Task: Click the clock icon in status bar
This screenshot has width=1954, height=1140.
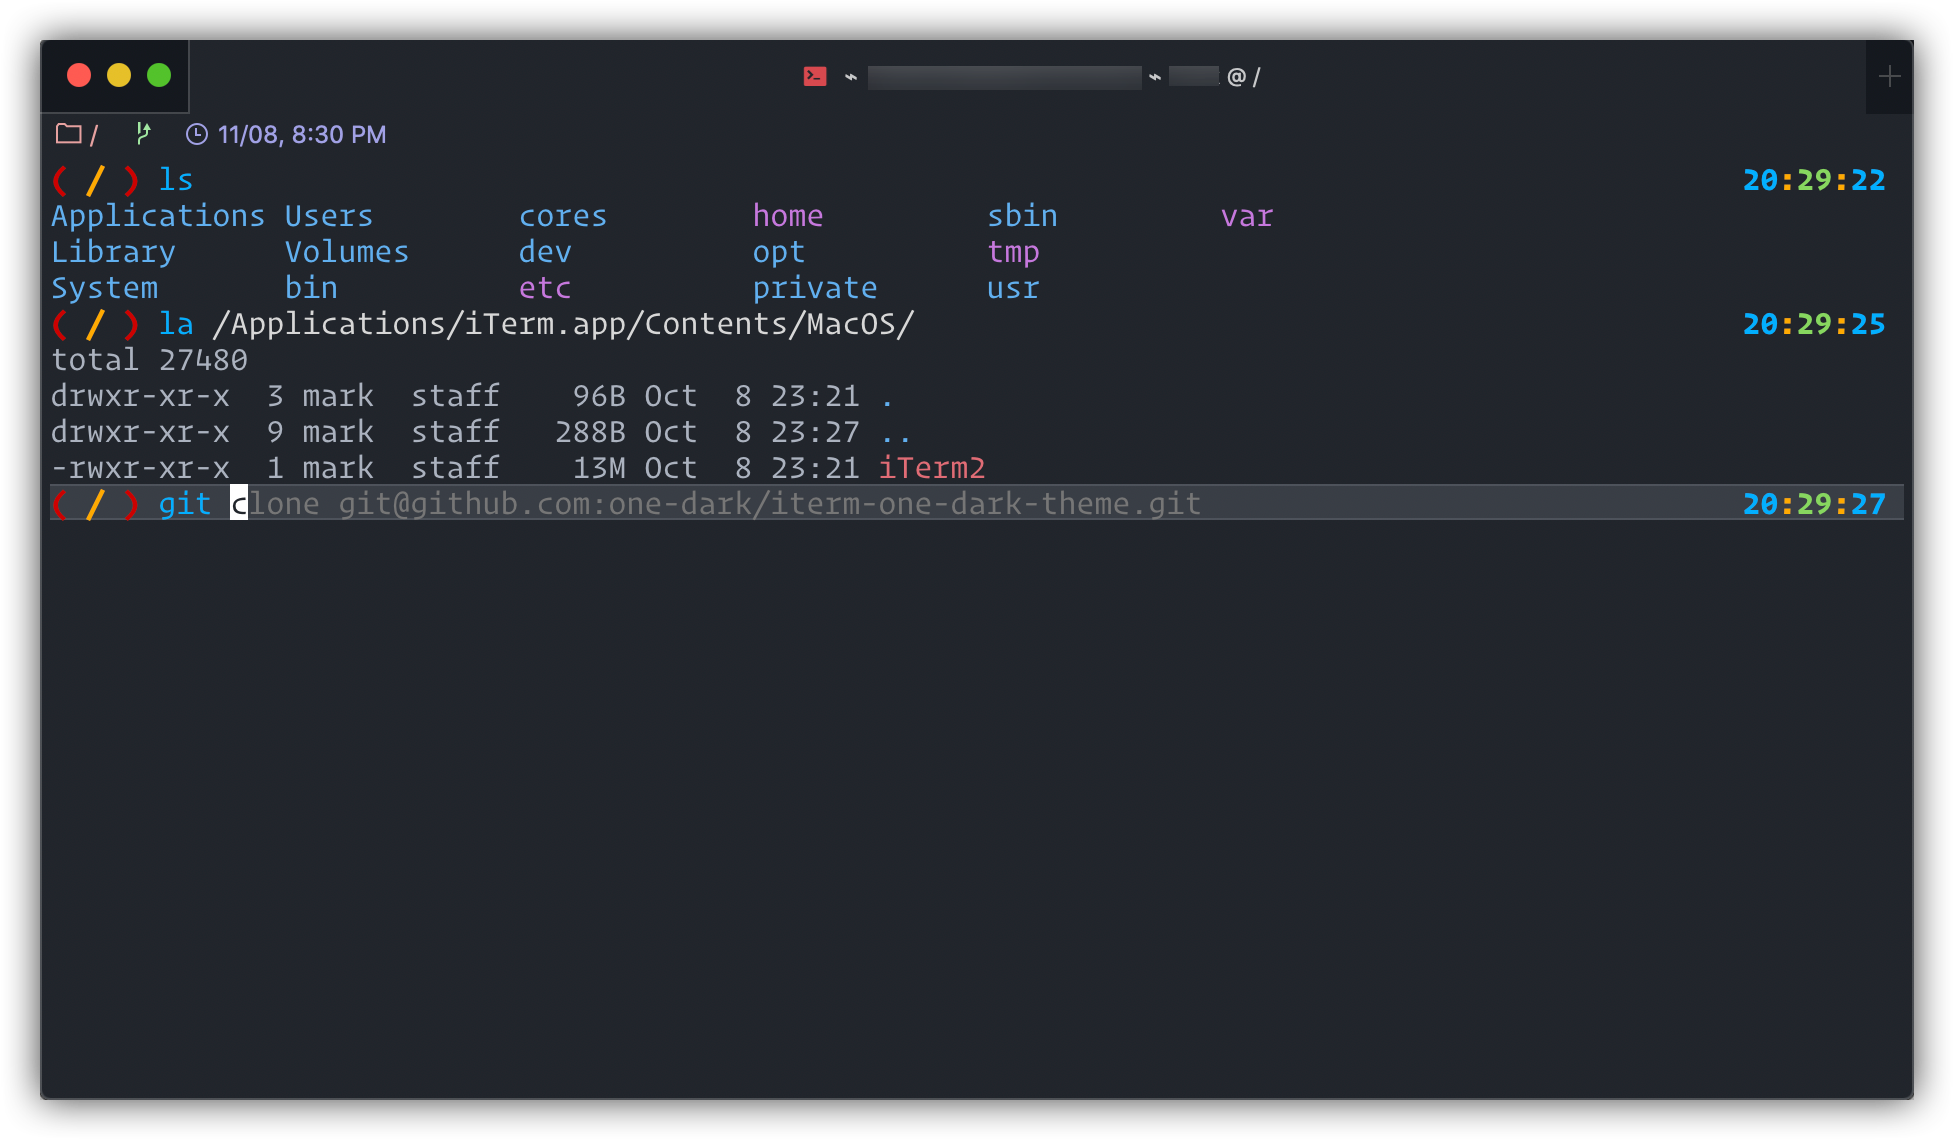Action: pyautogui.click(x=197, y=134)
